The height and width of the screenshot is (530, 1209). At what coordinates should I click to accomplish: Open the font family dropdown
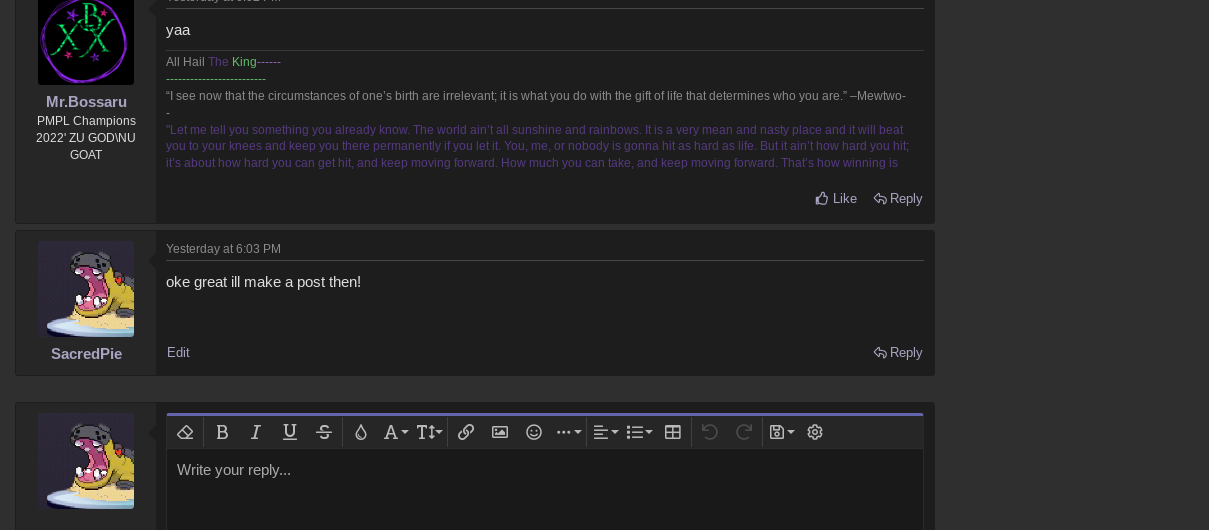pyautogui.click(x=395, y=432)
